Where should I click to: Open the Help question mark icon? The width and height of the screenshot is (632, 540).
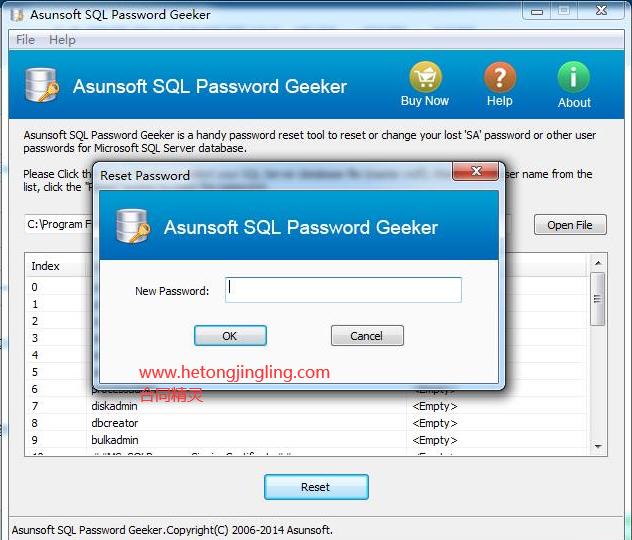[500, 77]
